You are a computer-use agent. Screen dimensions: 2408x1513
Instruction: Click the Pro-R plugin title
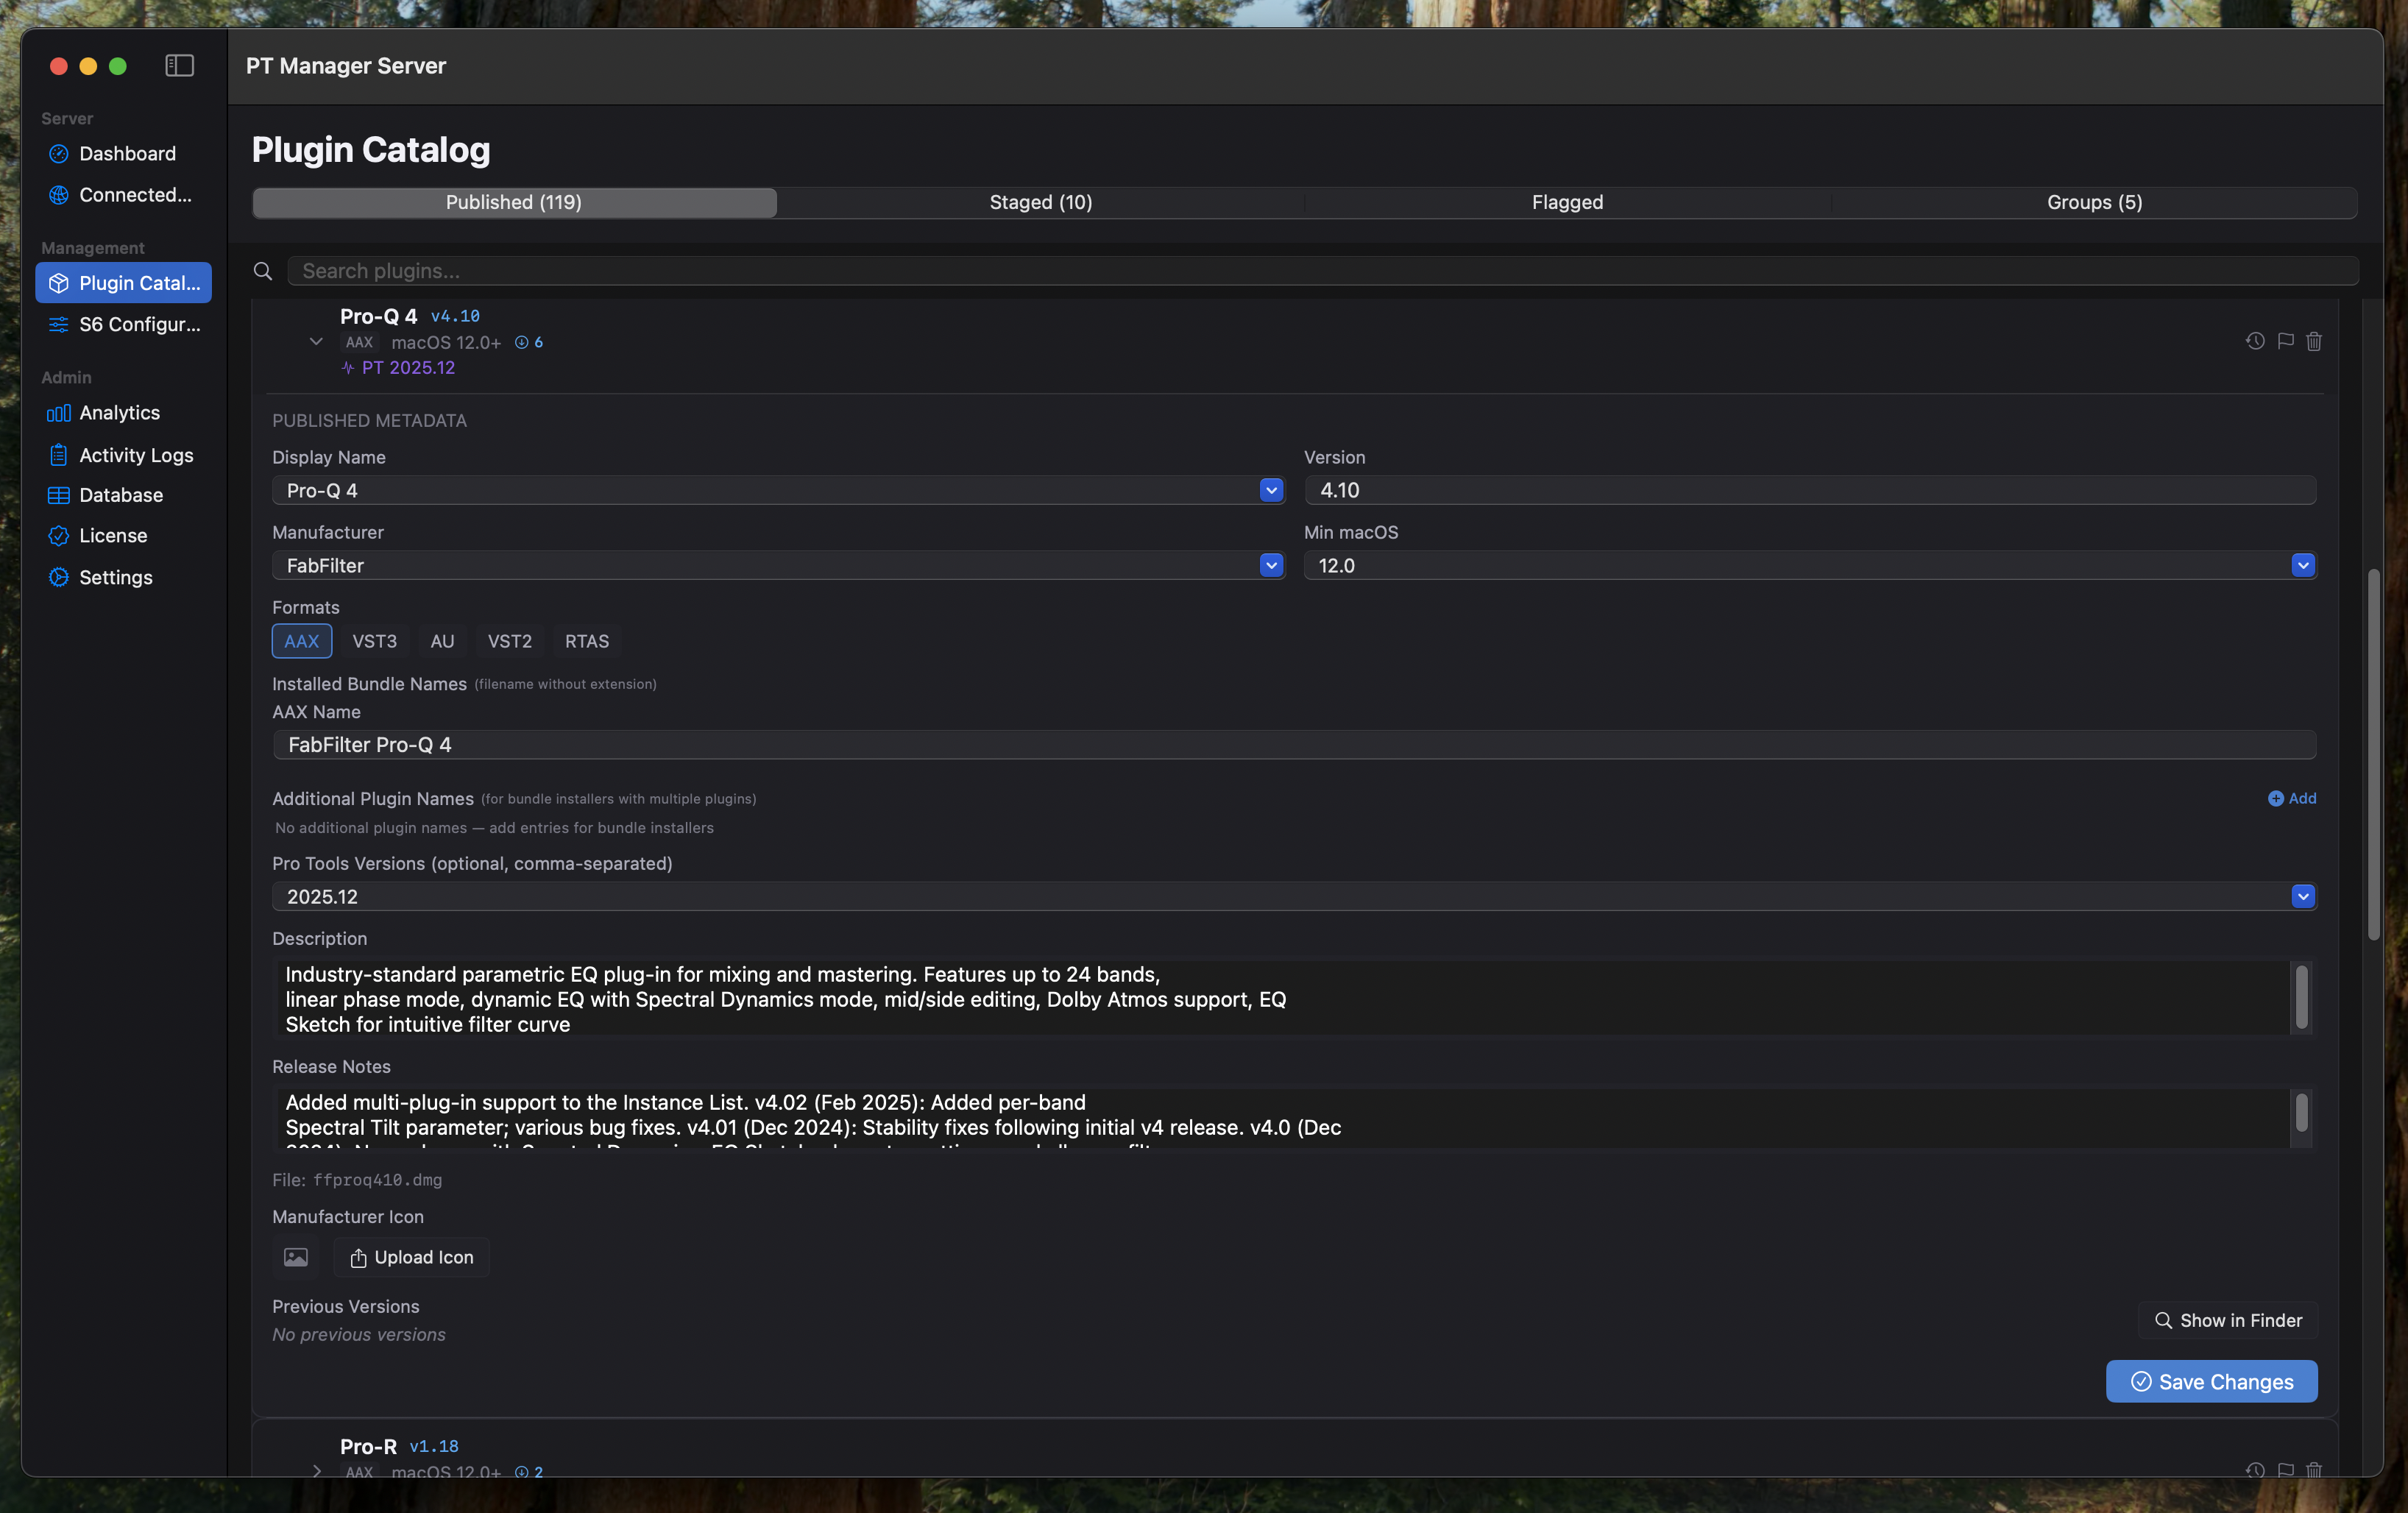(368, 1446)
